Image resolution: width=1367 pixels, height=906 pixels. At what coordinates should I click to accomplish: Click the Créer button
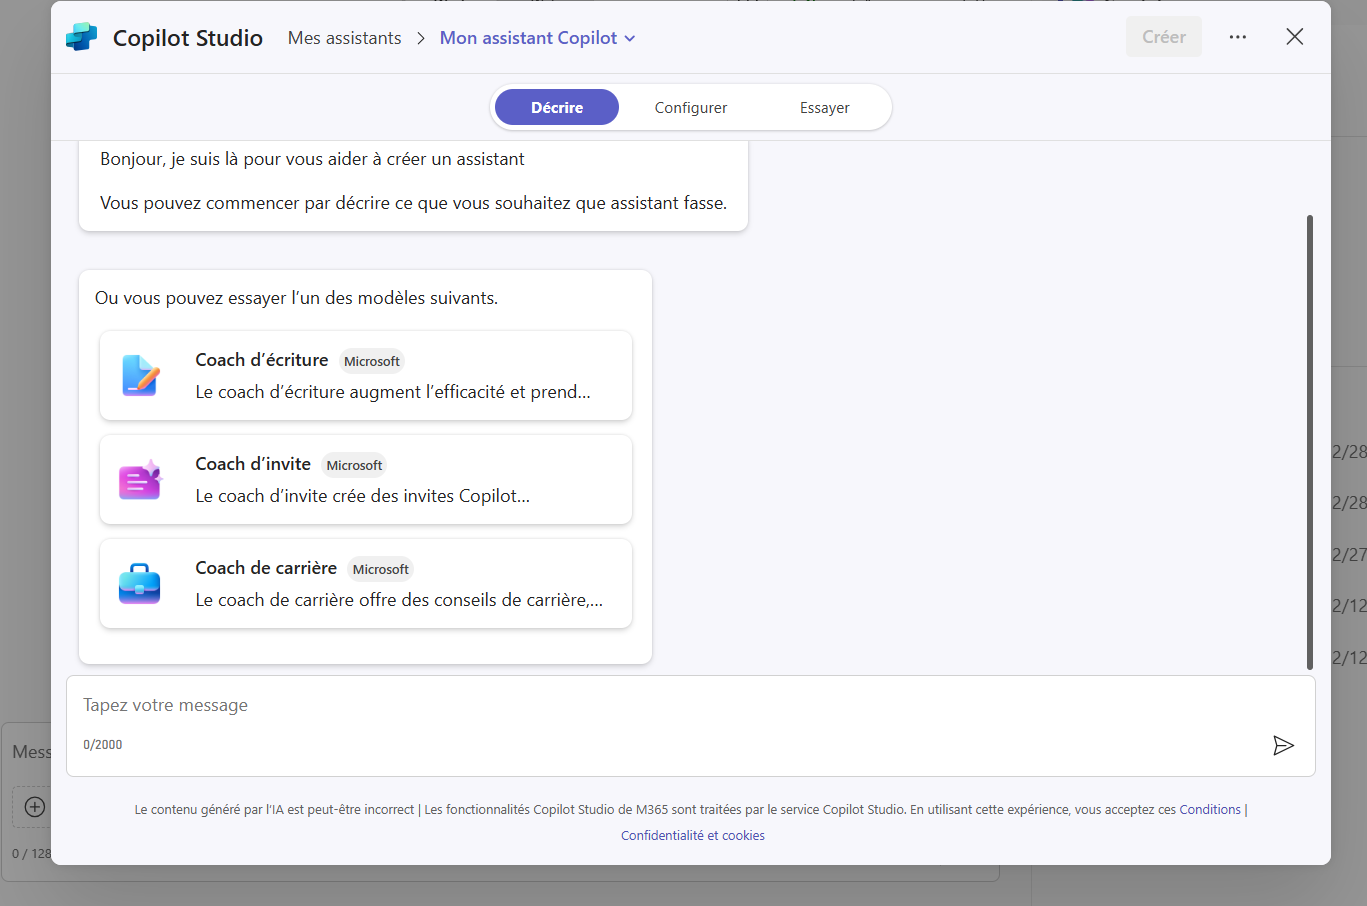(1164, 37)
